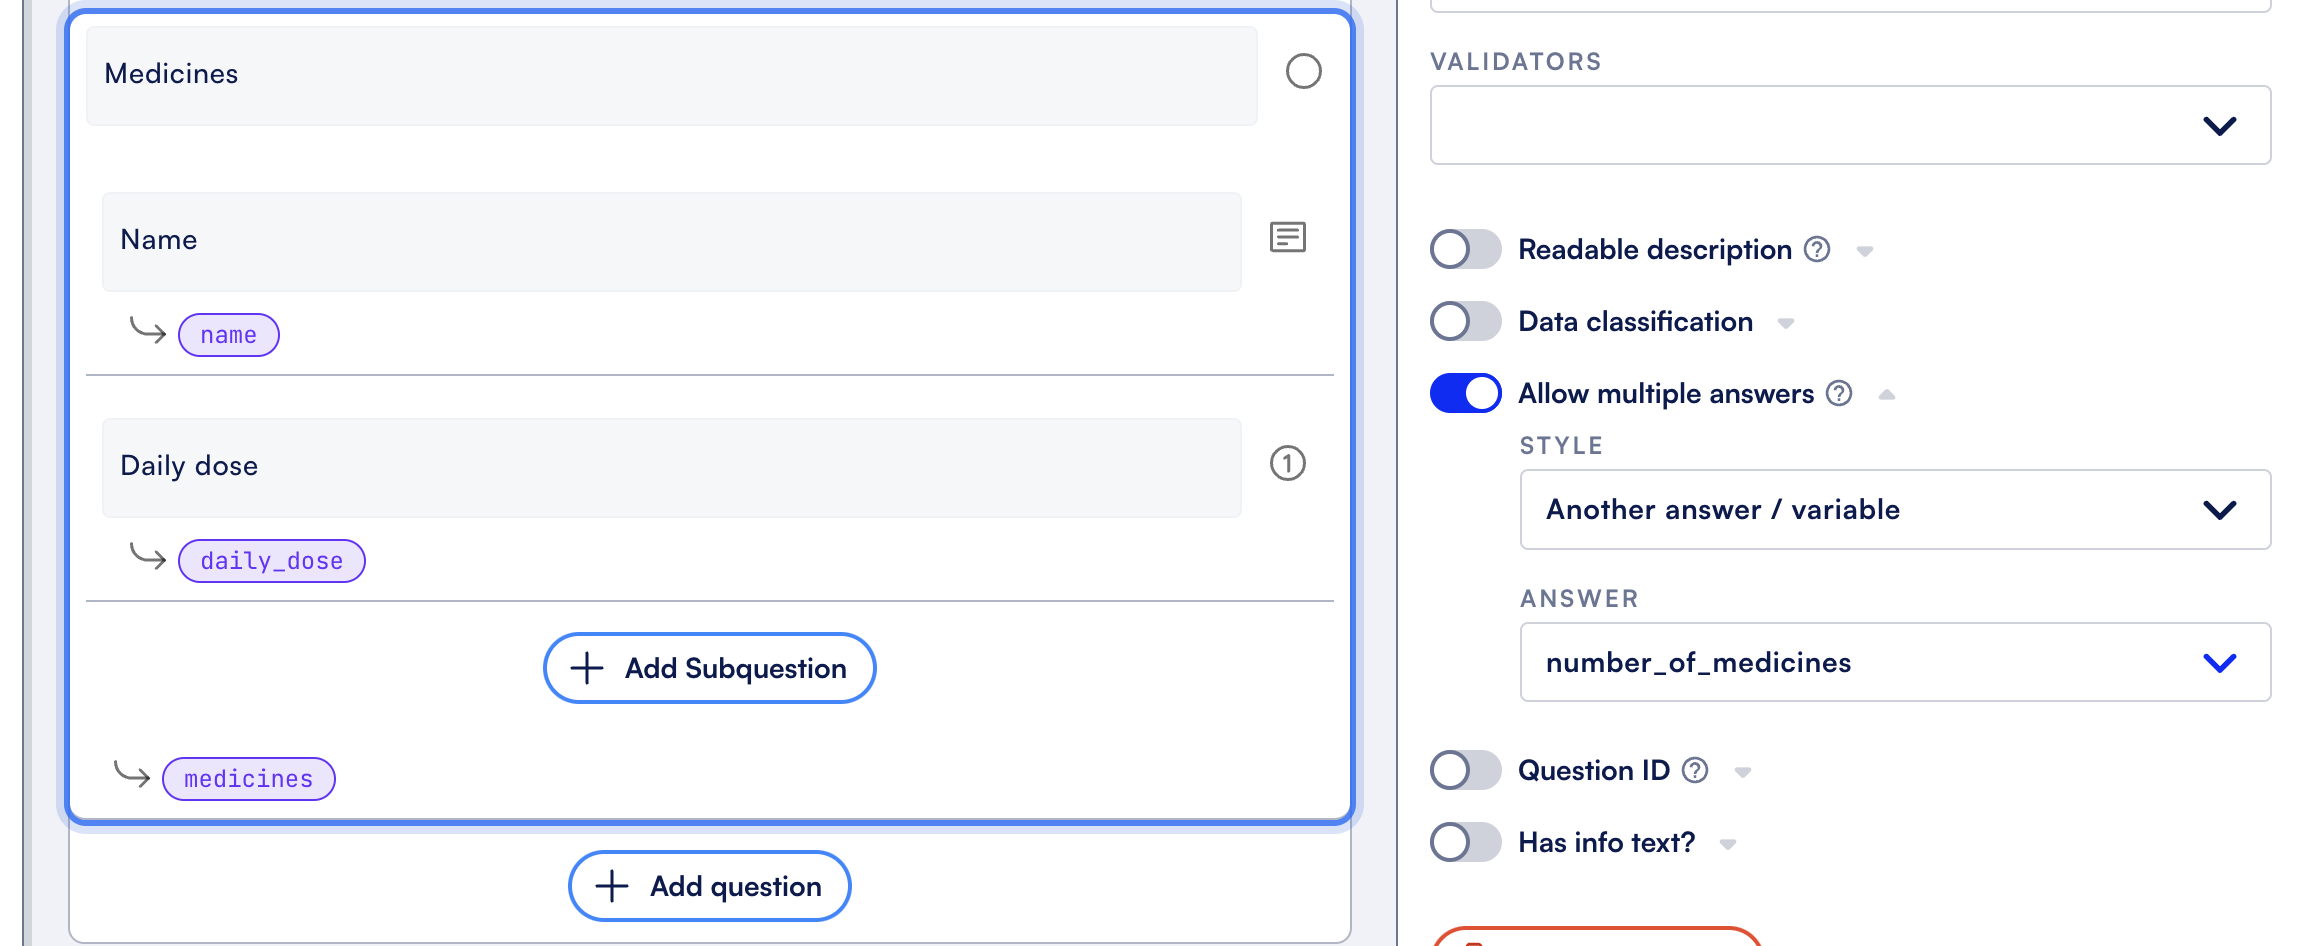Enable the Data classification toggle

coord(1465,321)
